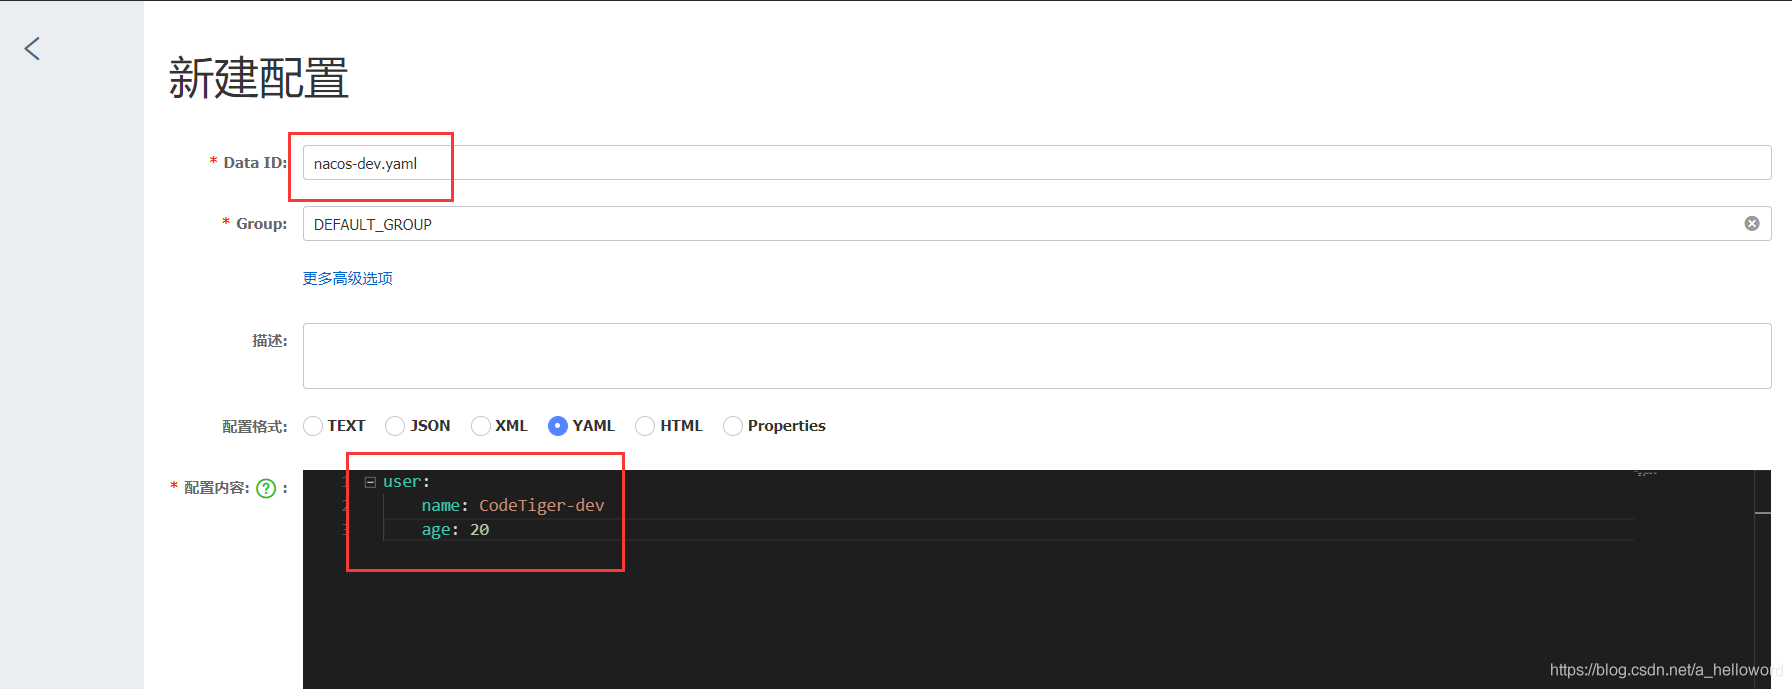Image resolution: width=1792 pixels, height=689 pixels.
Task: Click inside the 描述 description text area
Action: pyautogui.click(x=1037, y=356)
